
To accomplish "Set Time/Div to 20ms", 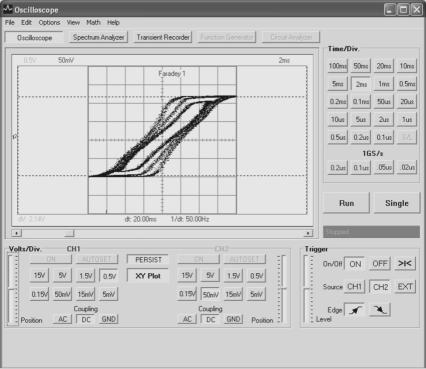I will coord(384,66).
